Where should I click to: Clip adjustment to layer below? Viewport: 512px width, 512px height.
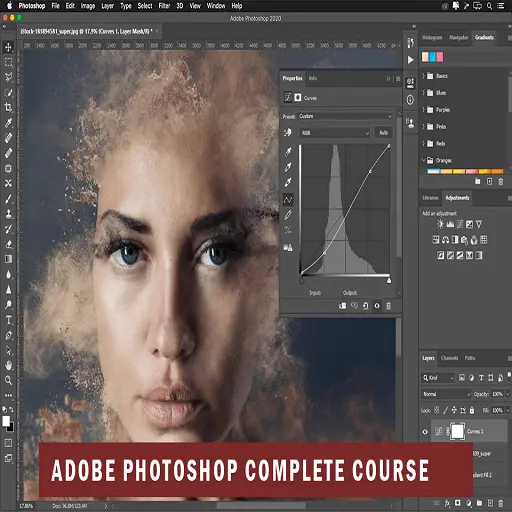tap(342, 306)
